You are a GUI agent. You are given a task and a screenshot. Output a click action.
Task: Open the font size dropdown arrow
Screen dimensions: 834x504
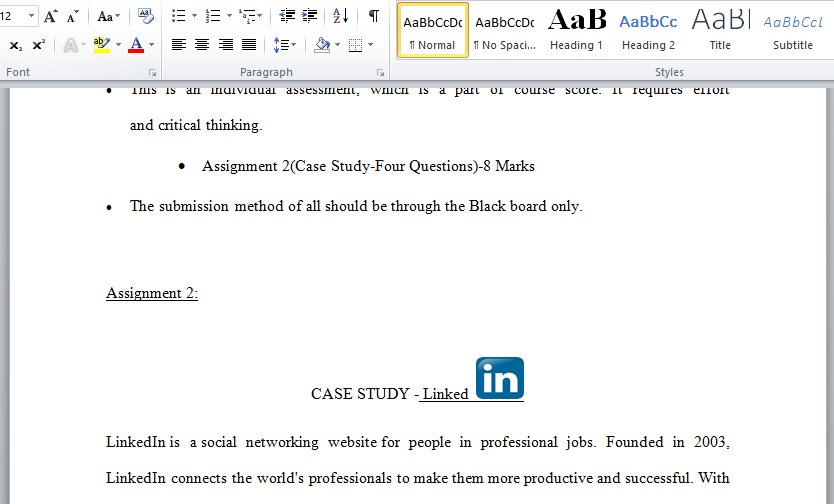[31, 16]
